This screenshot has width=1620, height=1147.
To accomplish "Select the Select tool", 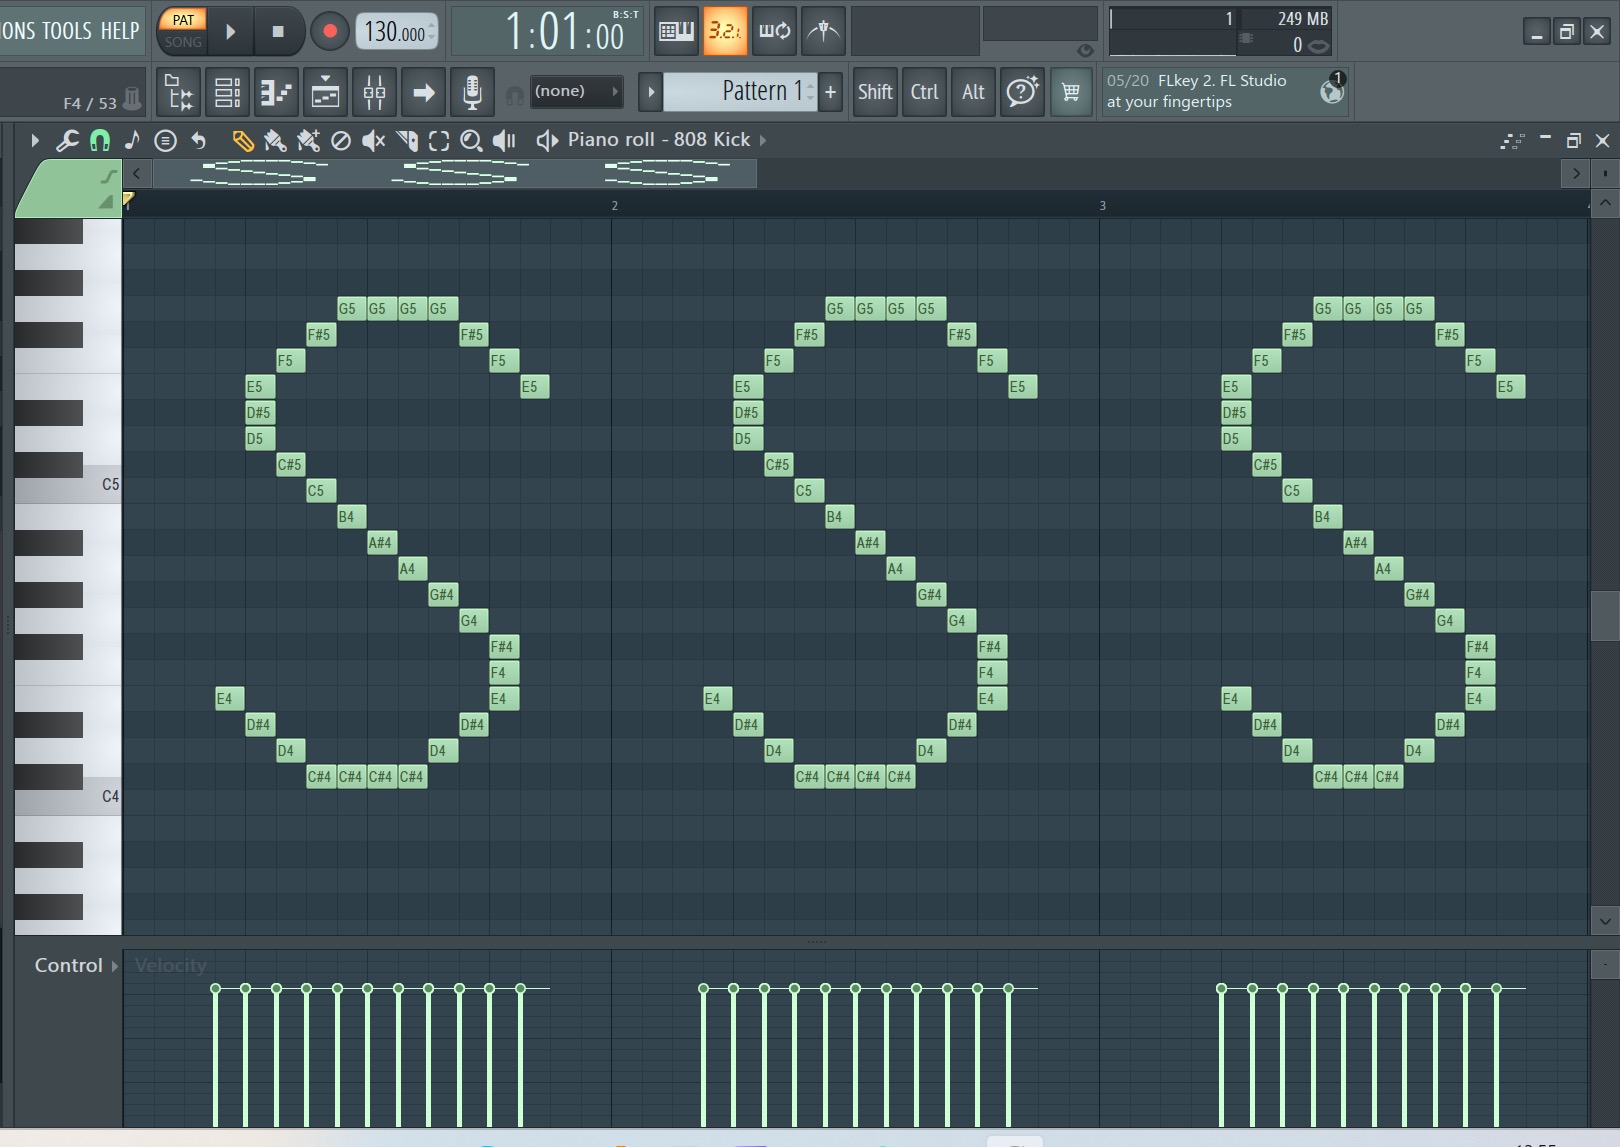I will coord(439,141).
